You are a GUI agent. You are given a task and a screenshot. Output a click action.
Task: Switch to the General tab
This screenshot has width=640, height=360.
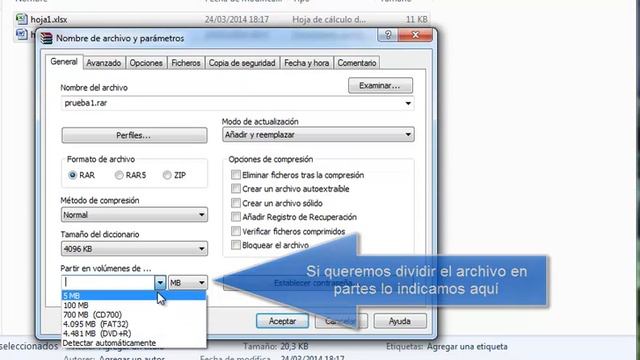64,62
